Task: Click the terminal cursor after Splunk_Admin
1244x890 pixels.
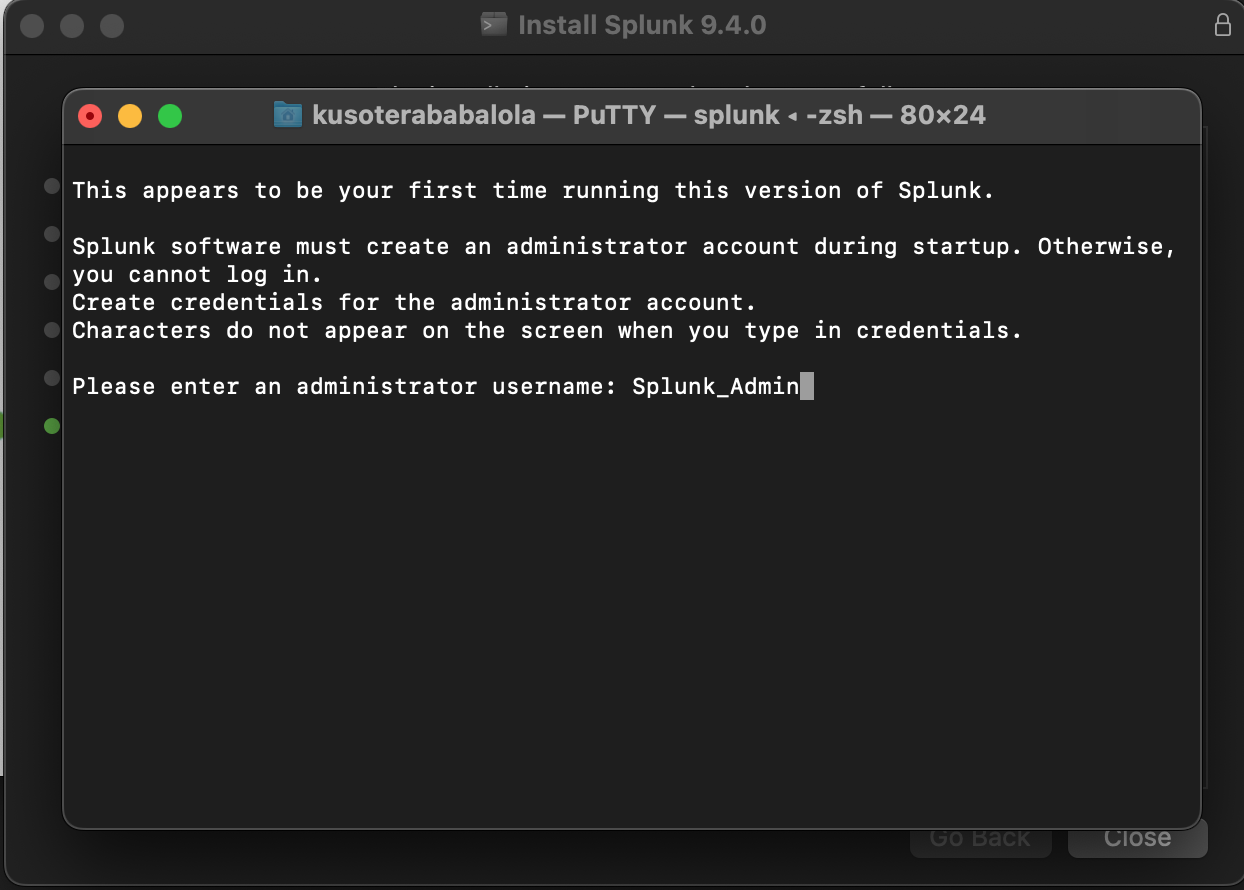Action: pyautogui.click(x=806, y=386)
